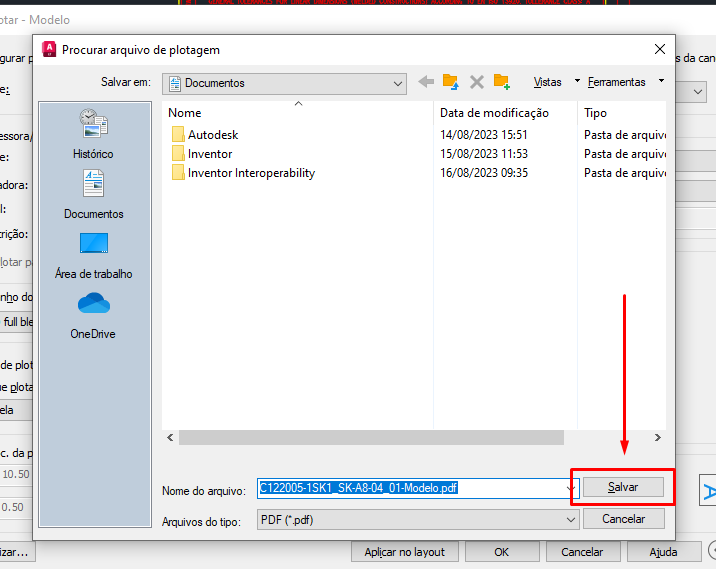Click Cancelar in the file dialog
716x569 pixels.
[x=623, y=519]
